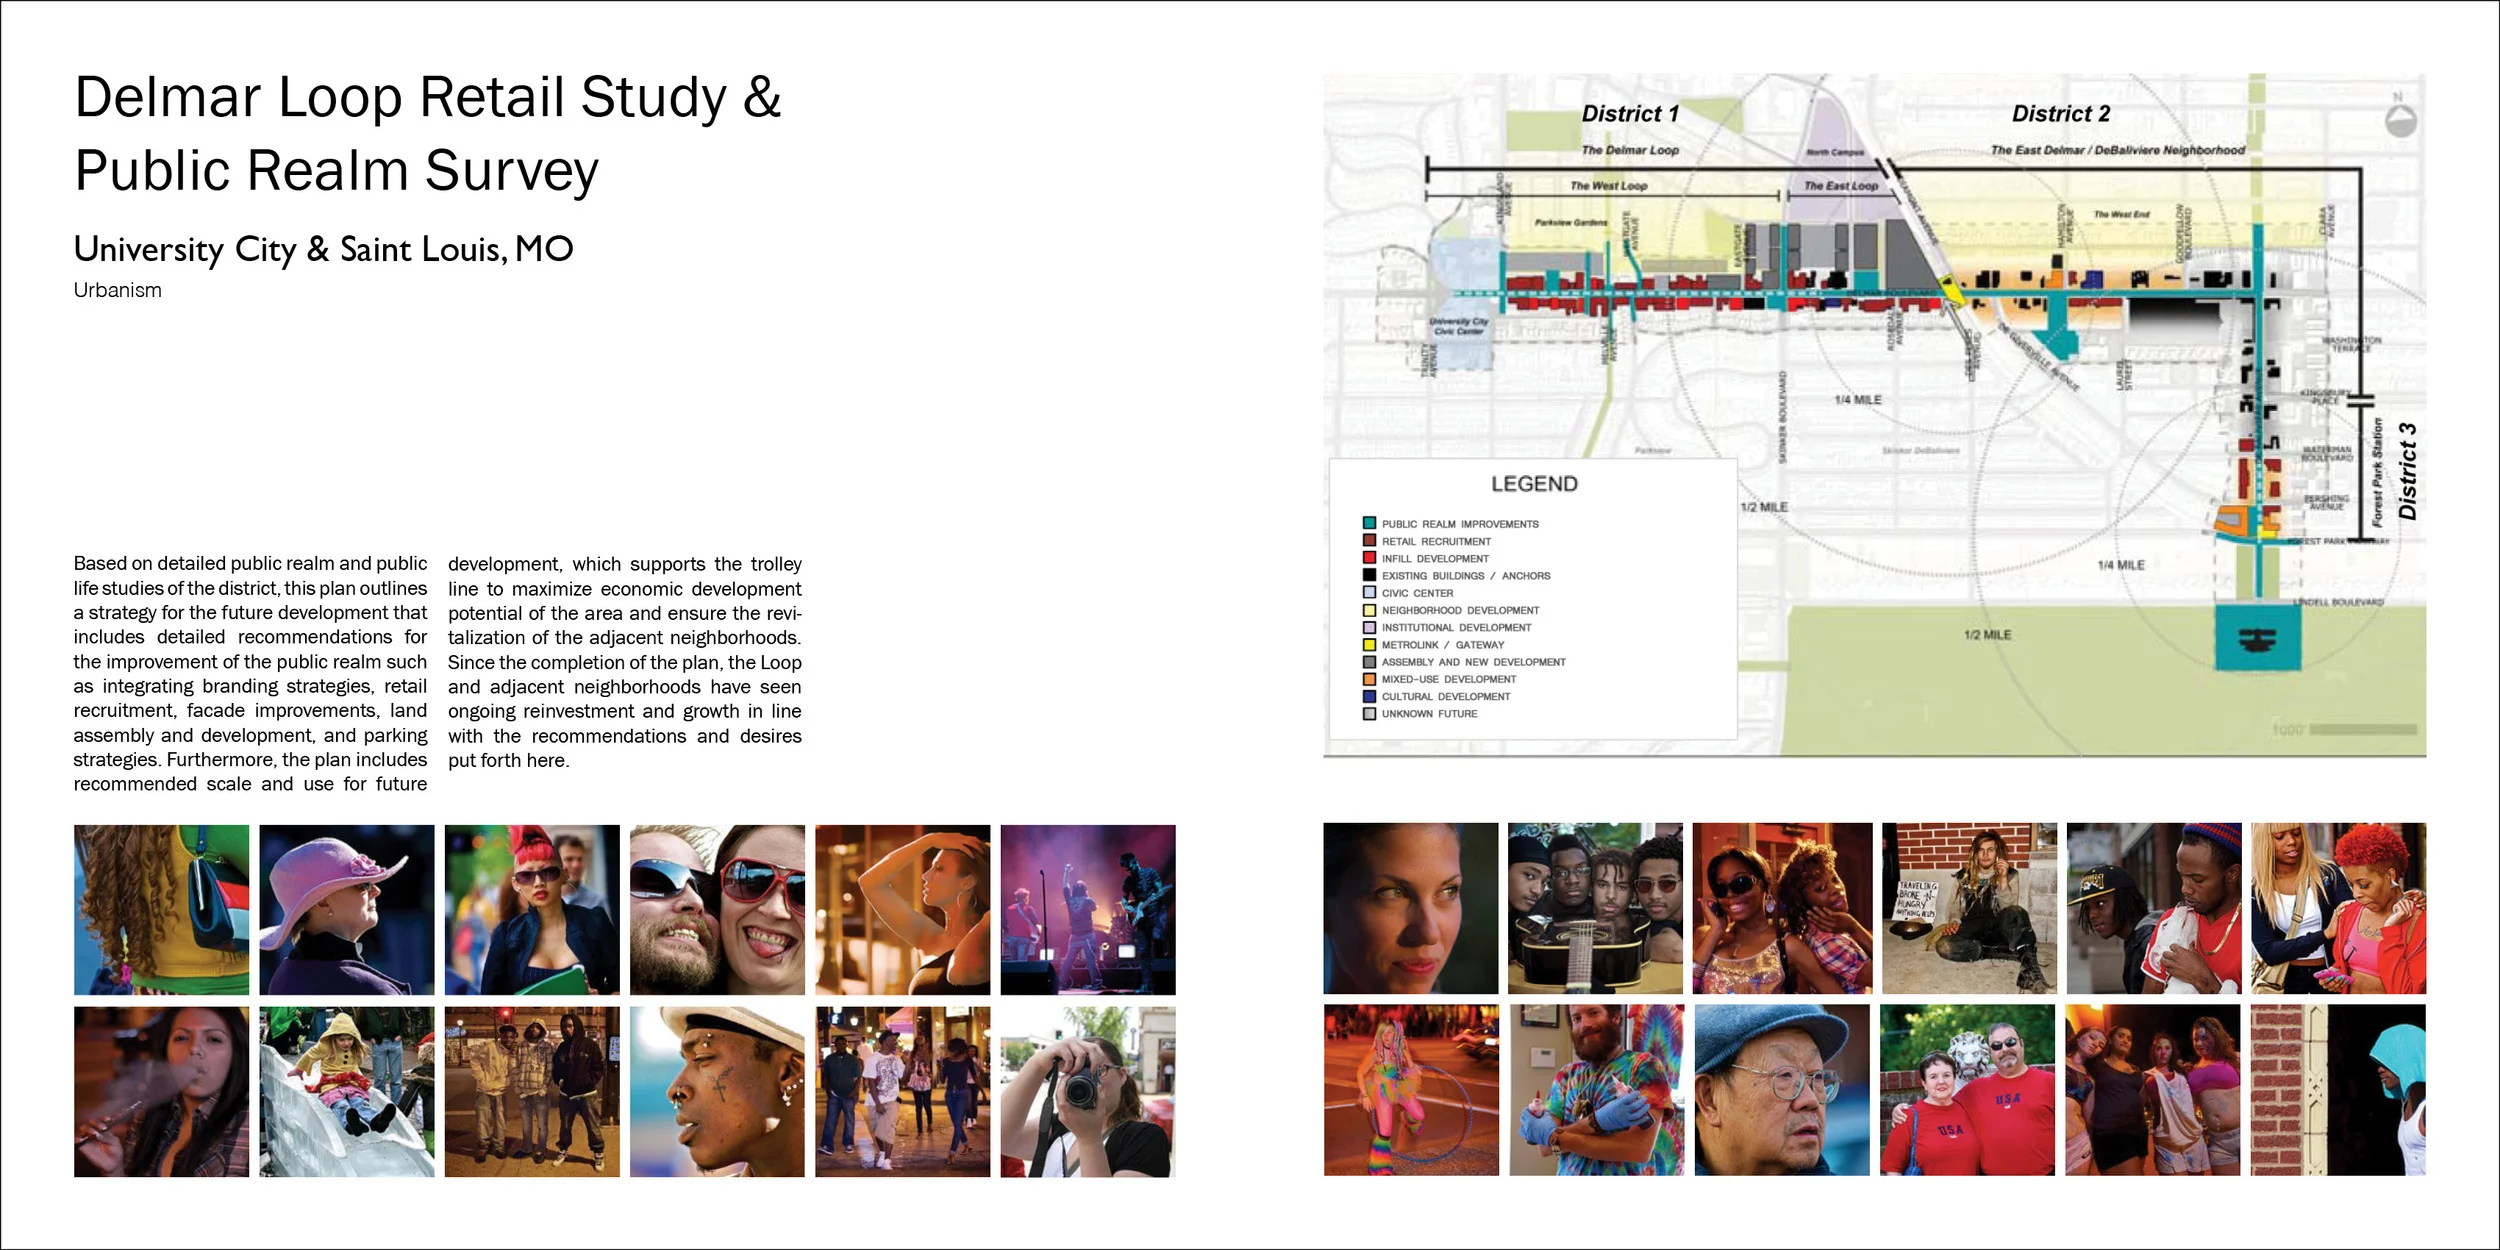Click the black Existing Buildings / Anchors swatch

click(x=1369, y=575)
